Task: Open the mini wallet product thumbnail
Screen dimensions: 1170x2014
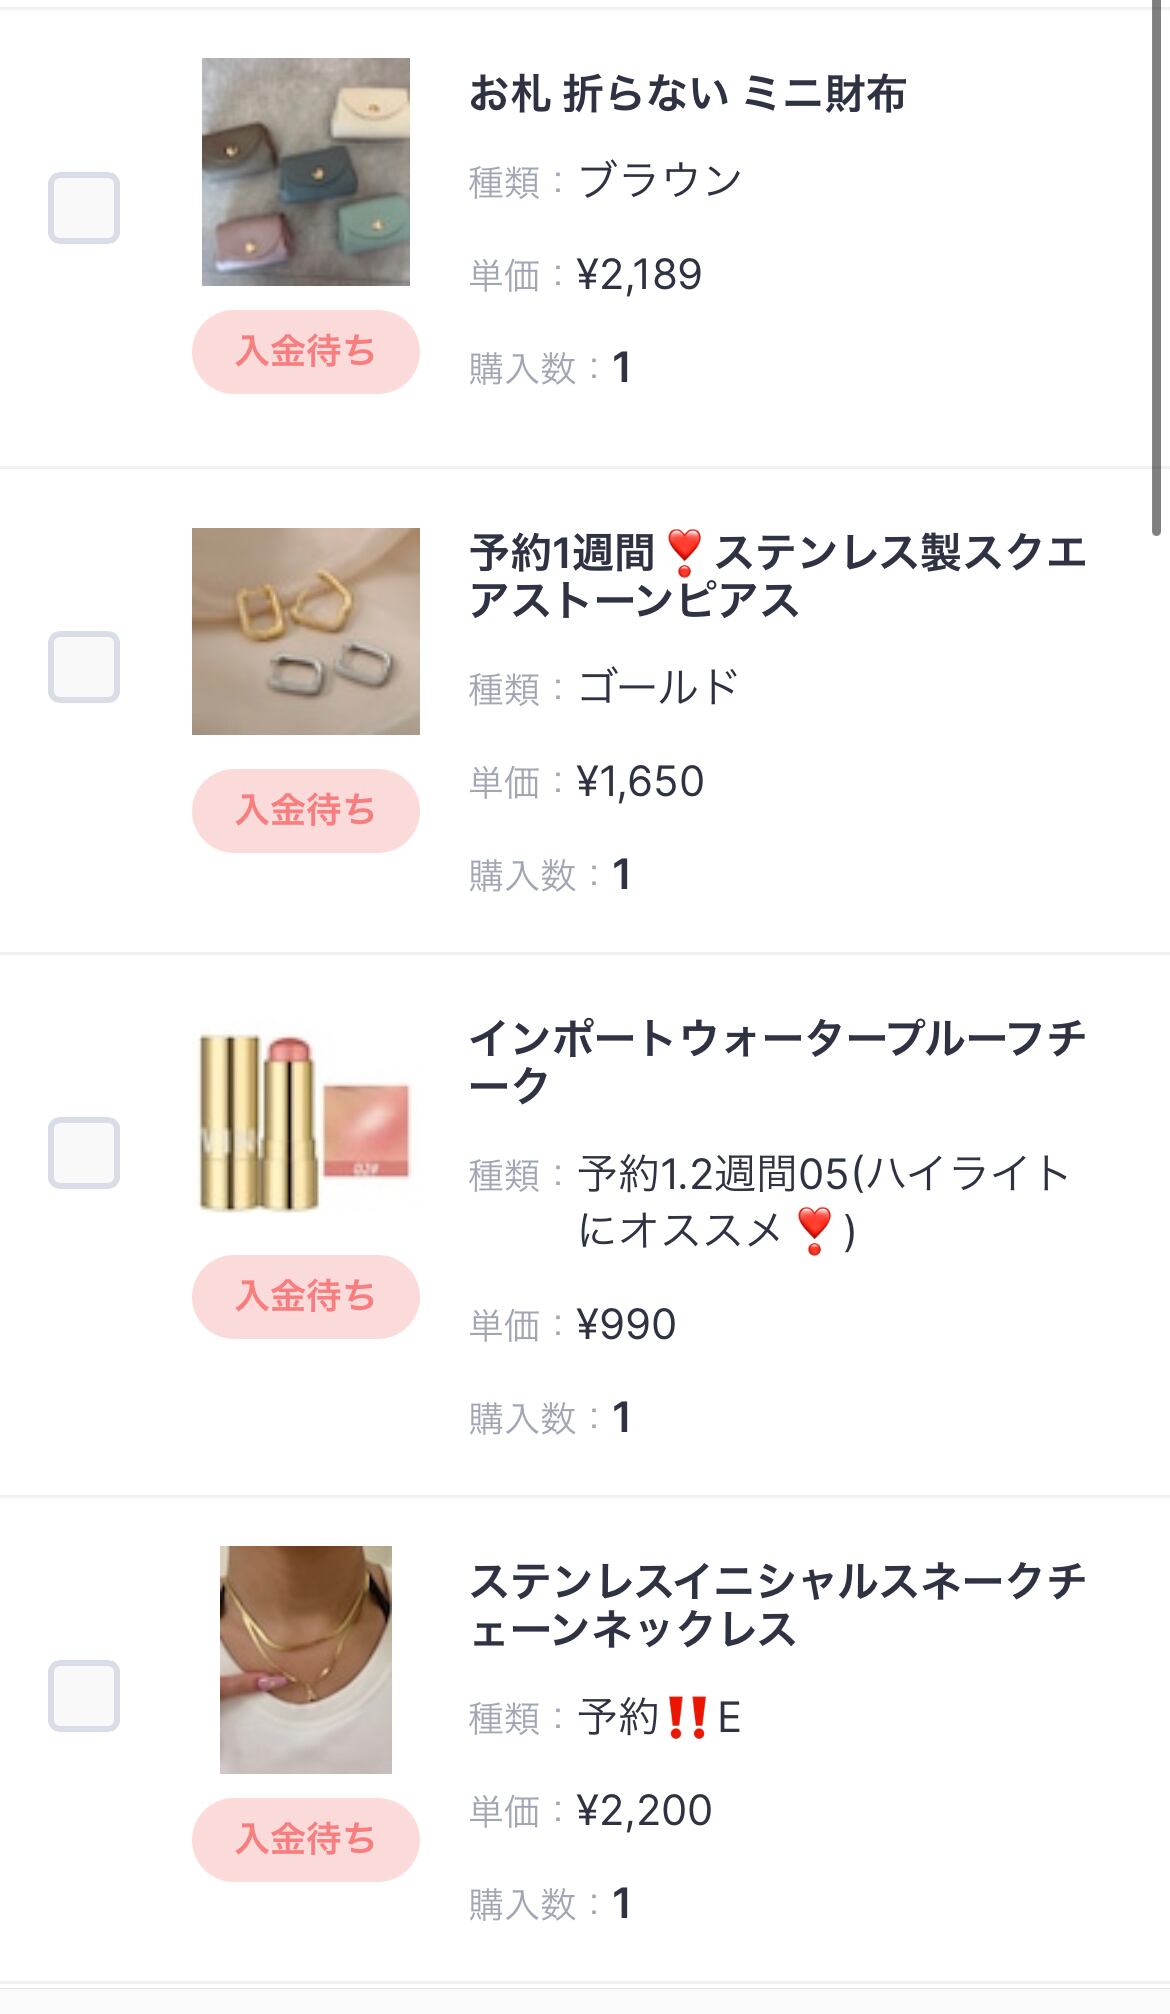Action: [306, 172]
